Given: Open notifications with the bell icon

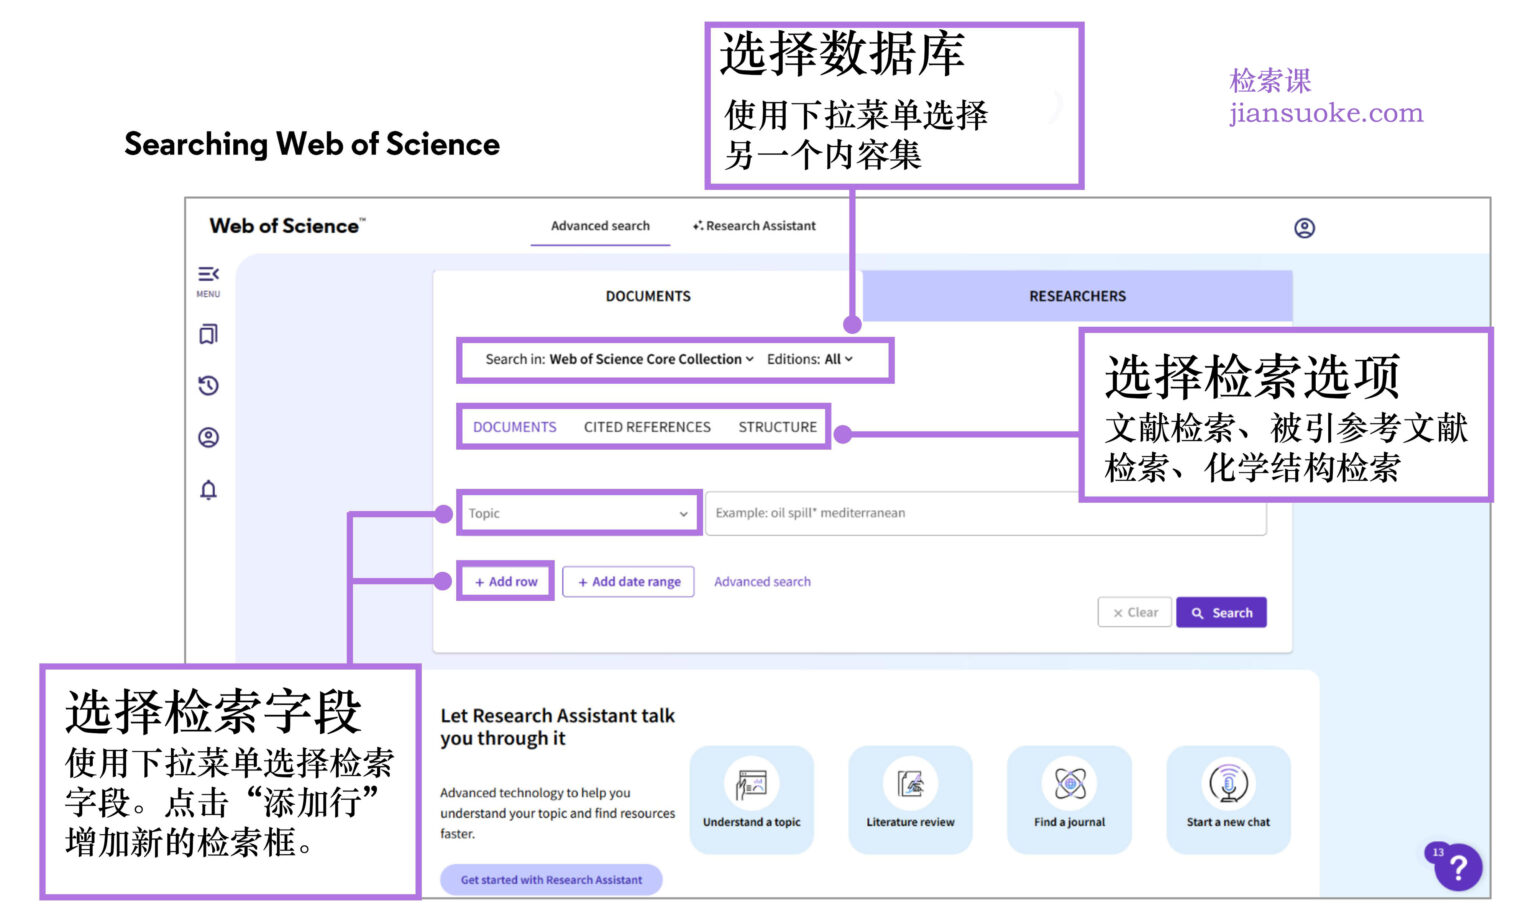Looking at the screenshot, I should 208,490.
